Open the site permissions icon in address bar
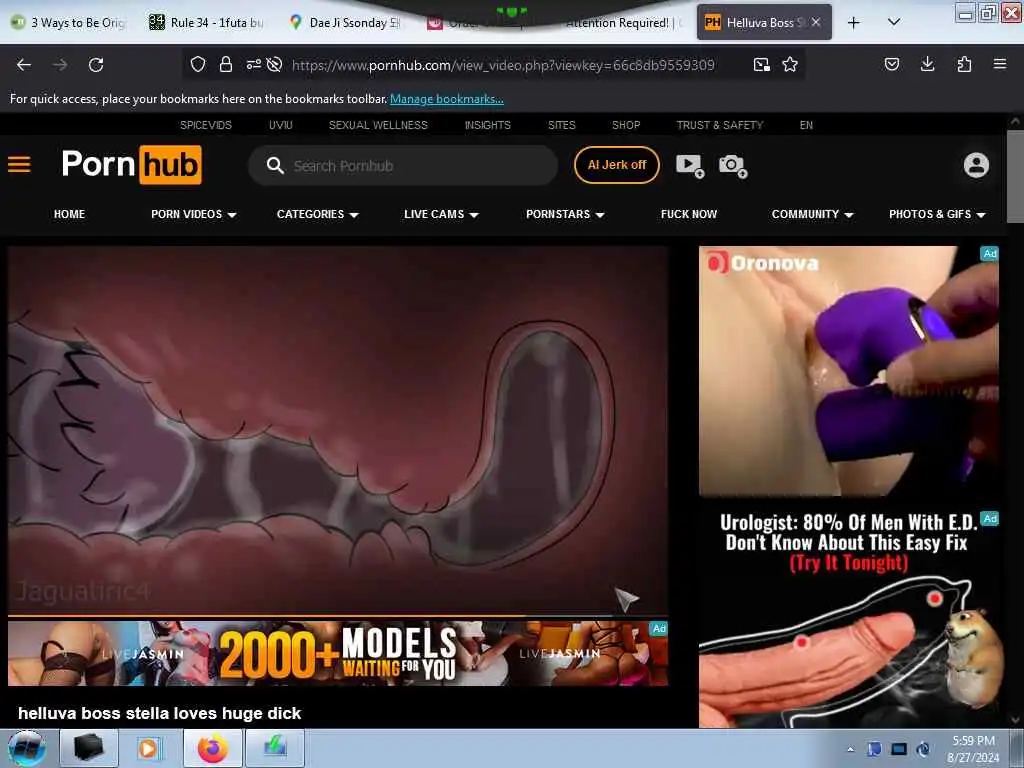The width and height of the screenshot is (1024, 768). pyautogui.click(x=253, y=64)
